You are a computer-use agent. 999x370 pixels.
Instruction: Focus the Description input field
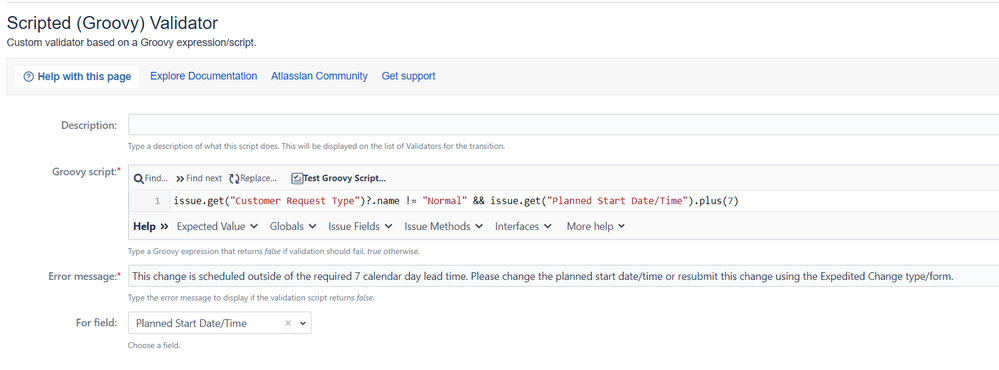(563, 125)
